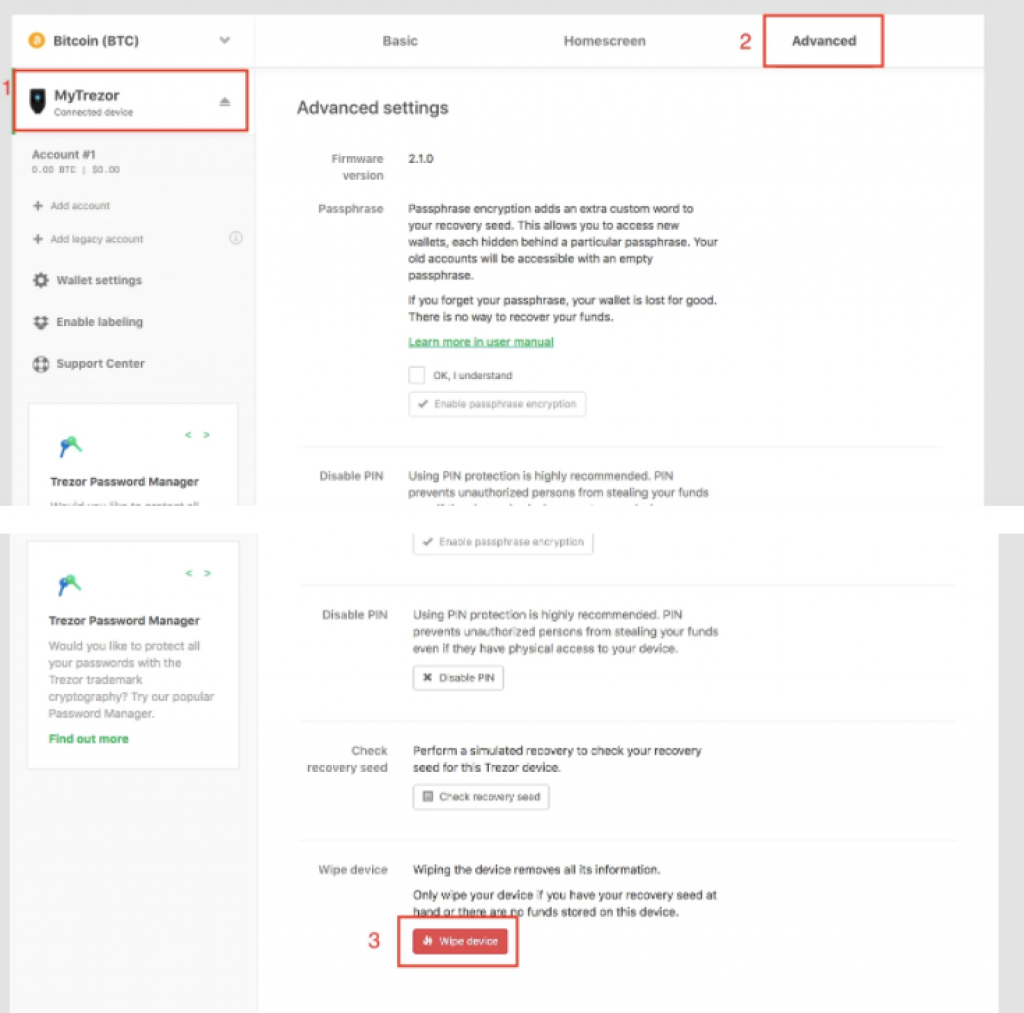Viewport: 1024px width, 1013px height.
Task: Switch to the Basic tab
Action: tap(400, 40)
